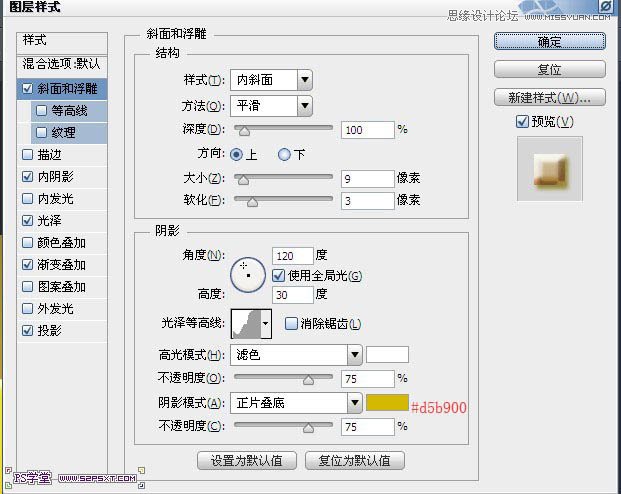
Task: Click the 深度 value field showing 100
Action: 368,130
